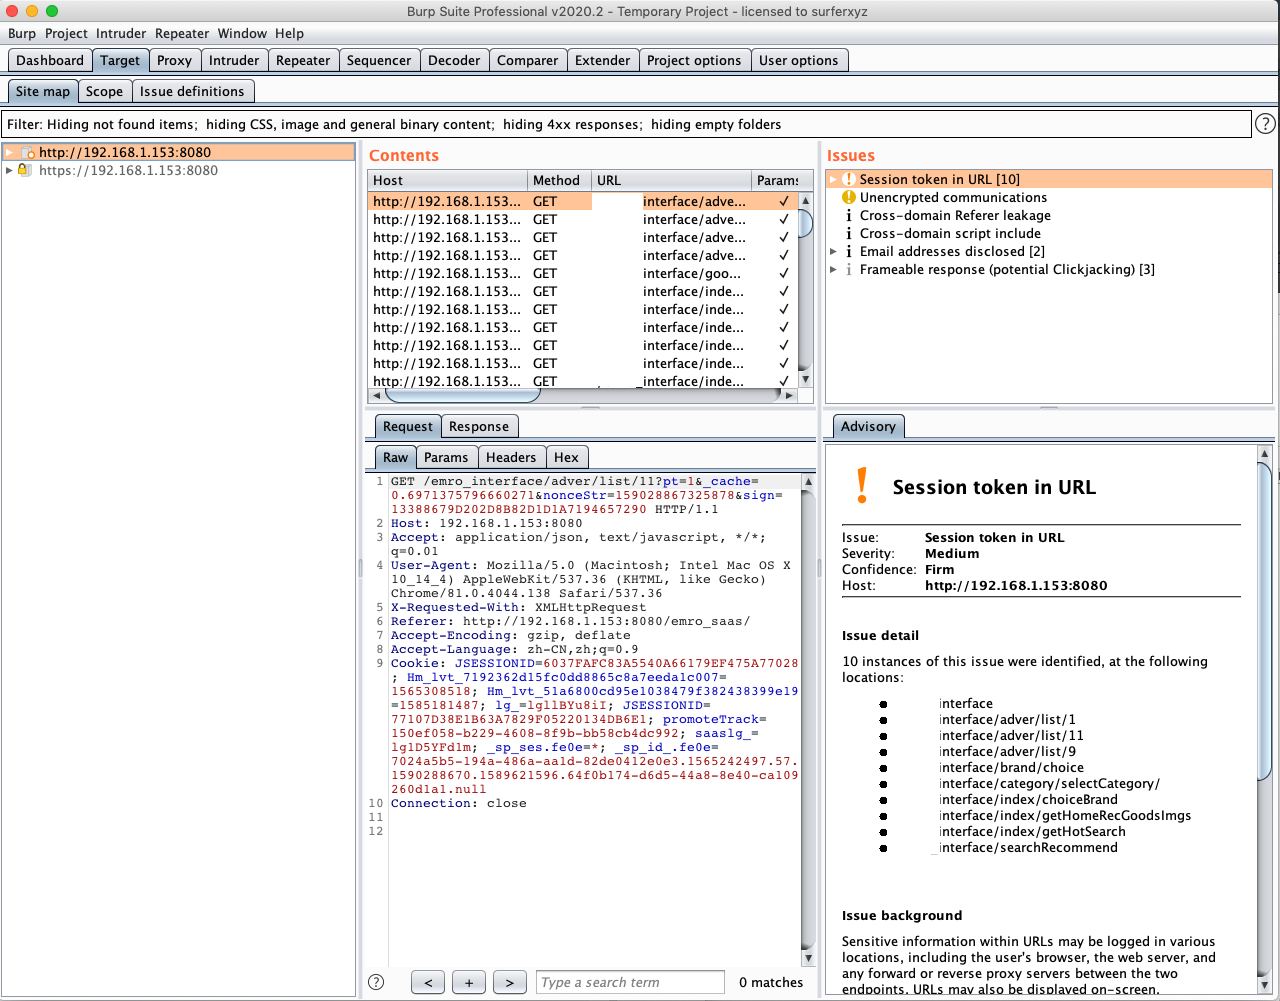Click the Contents horizontal scroll-left arrow
This screenshot has width=1280, height=1001.
coord(377,395)
